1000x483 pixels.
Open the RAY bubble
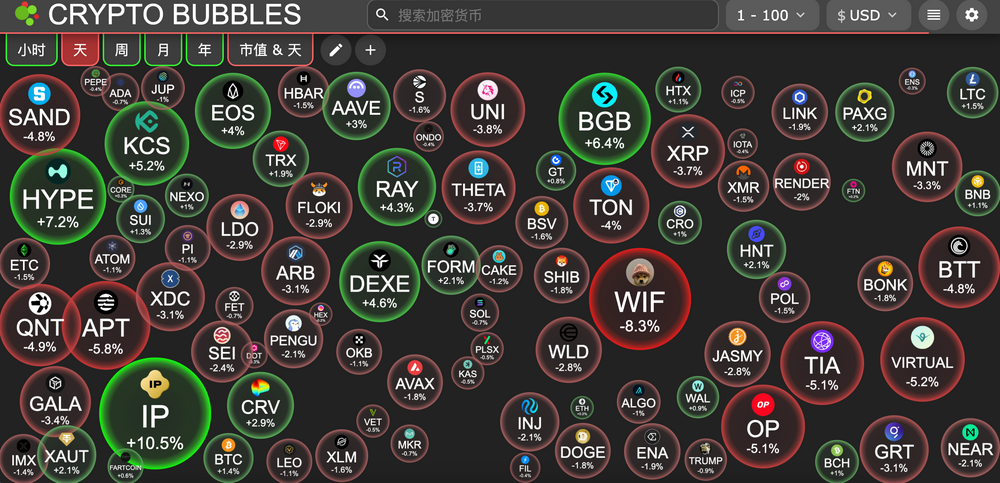tap(397, 186)
